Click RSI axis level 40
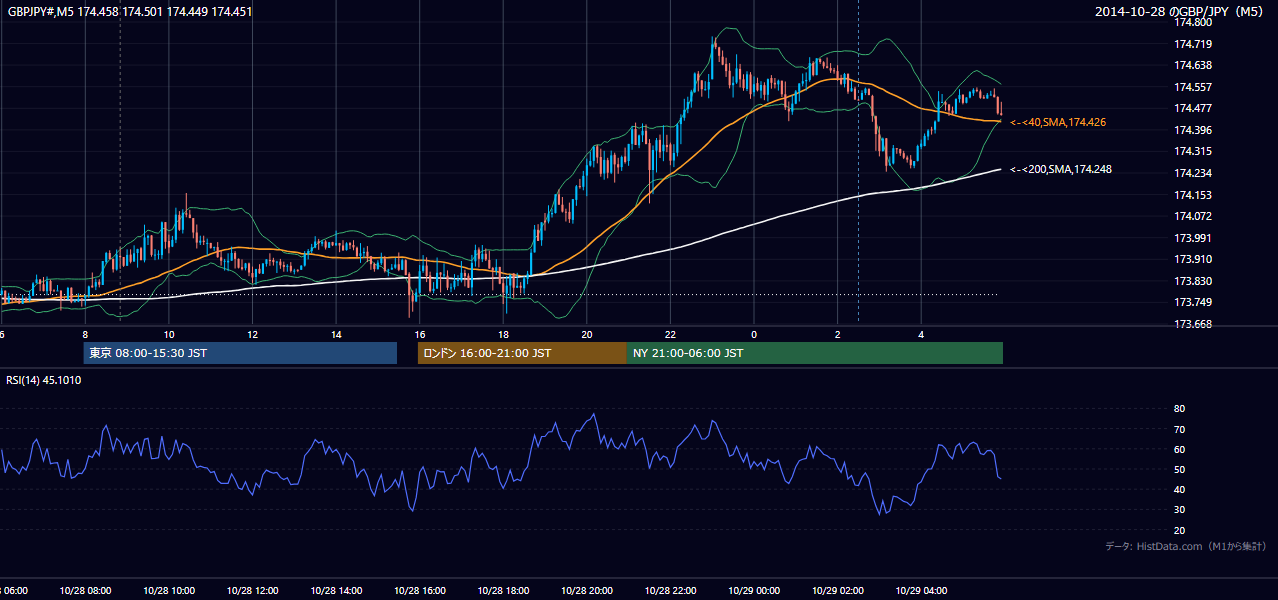 1179,489
